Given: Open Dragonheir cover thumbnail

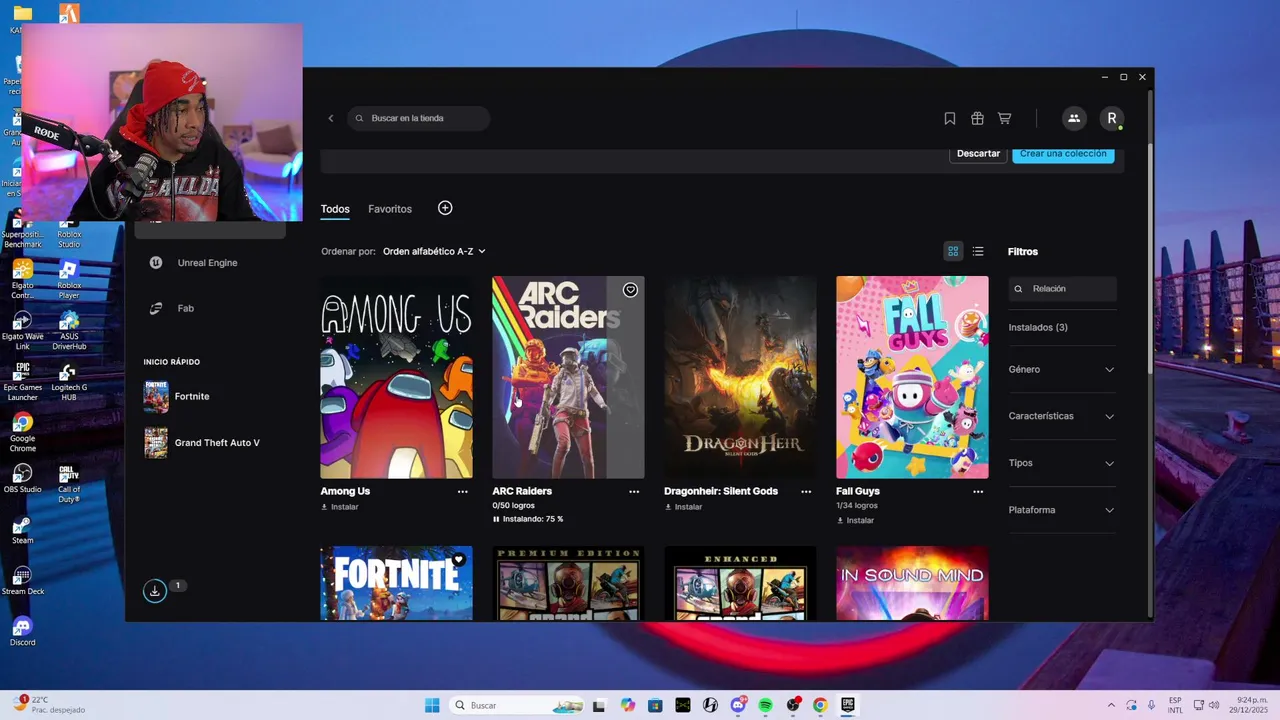Looking at the screenshot, I should 740,377.
